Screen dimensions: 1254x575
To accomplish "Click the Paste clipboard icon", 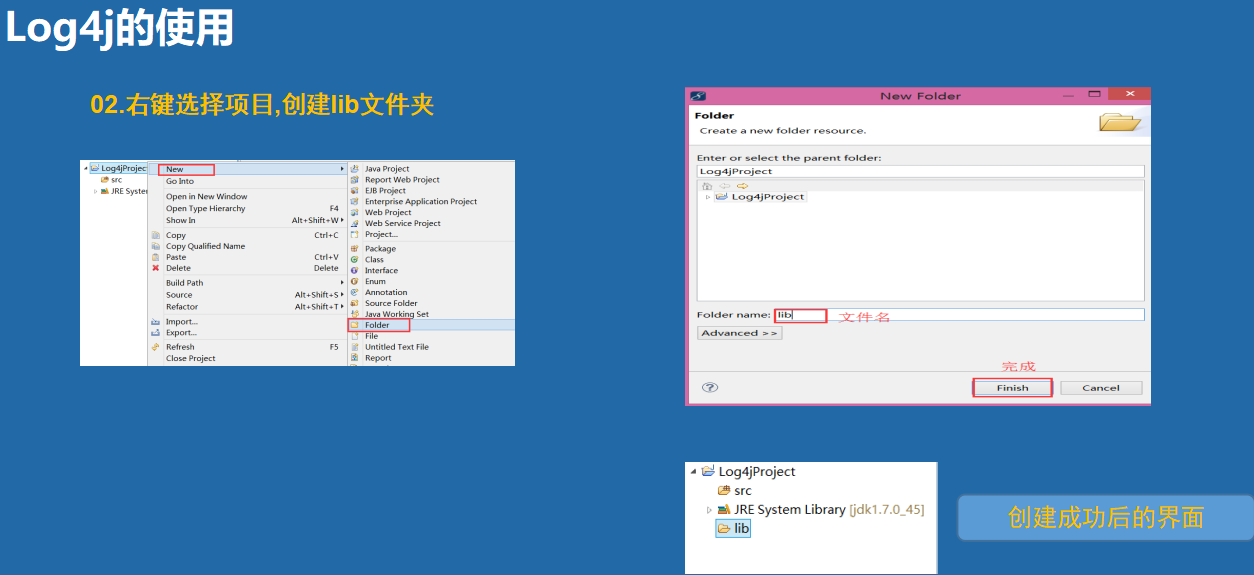I will 155,257.
